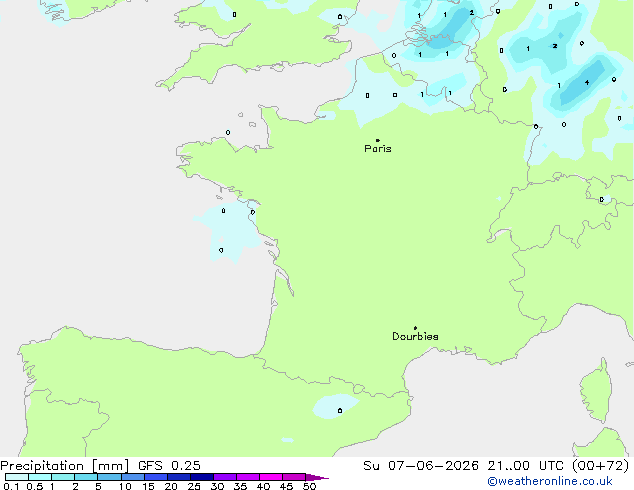Select the 1–2 mm legend swatch
Viewport: 634px width, 490px height.
63,477
